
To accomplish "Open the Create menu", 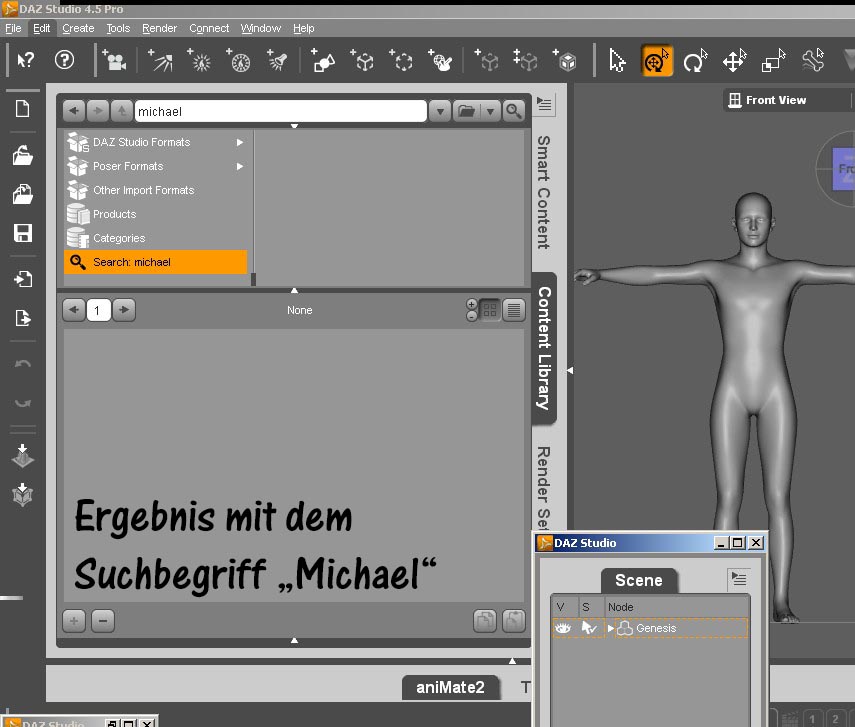I will click(78, 28).
